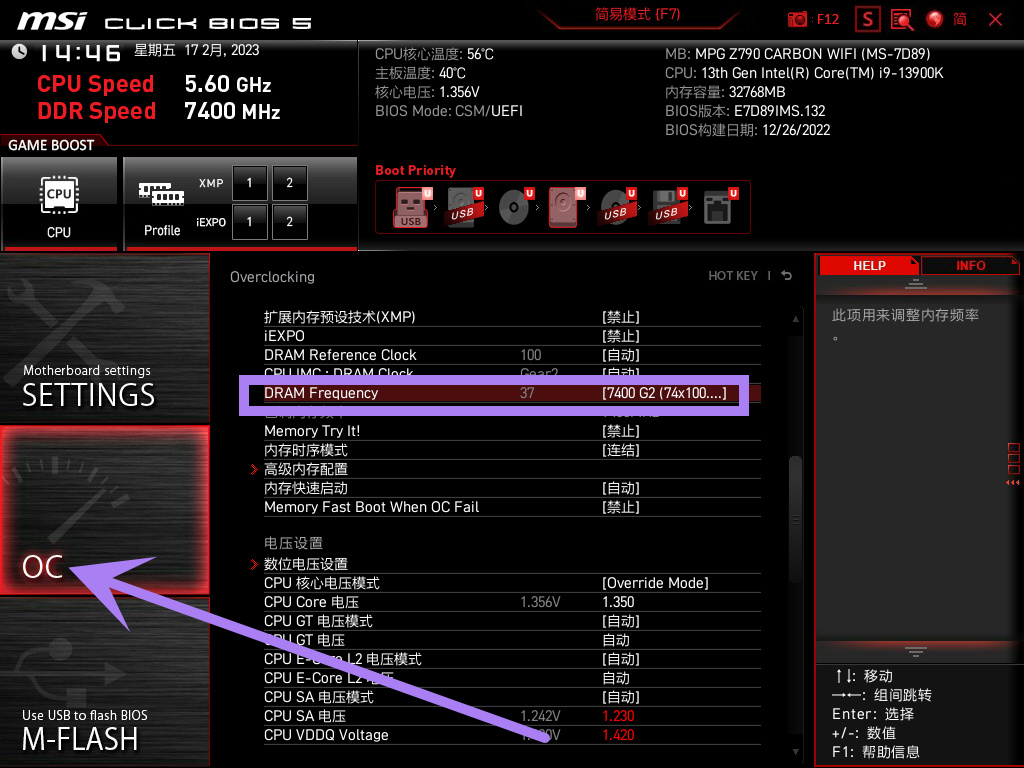1024x768 pixels.
Task: Edit CPU VDDQ Voltage 1.420 field
Action: 618,735
